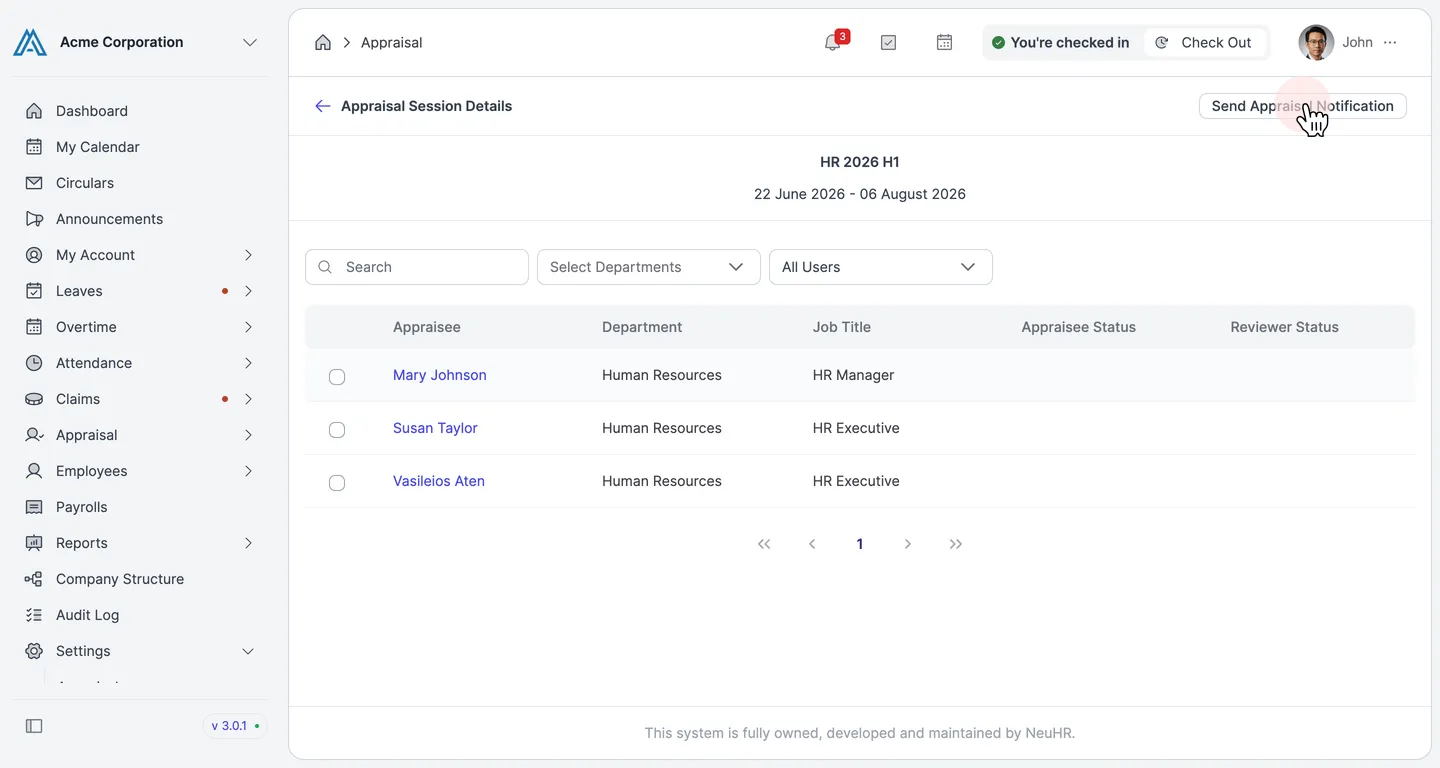Screen dimensions: 1440x768
Task: Expand the Employees submenu chevron
Action: 248,471
